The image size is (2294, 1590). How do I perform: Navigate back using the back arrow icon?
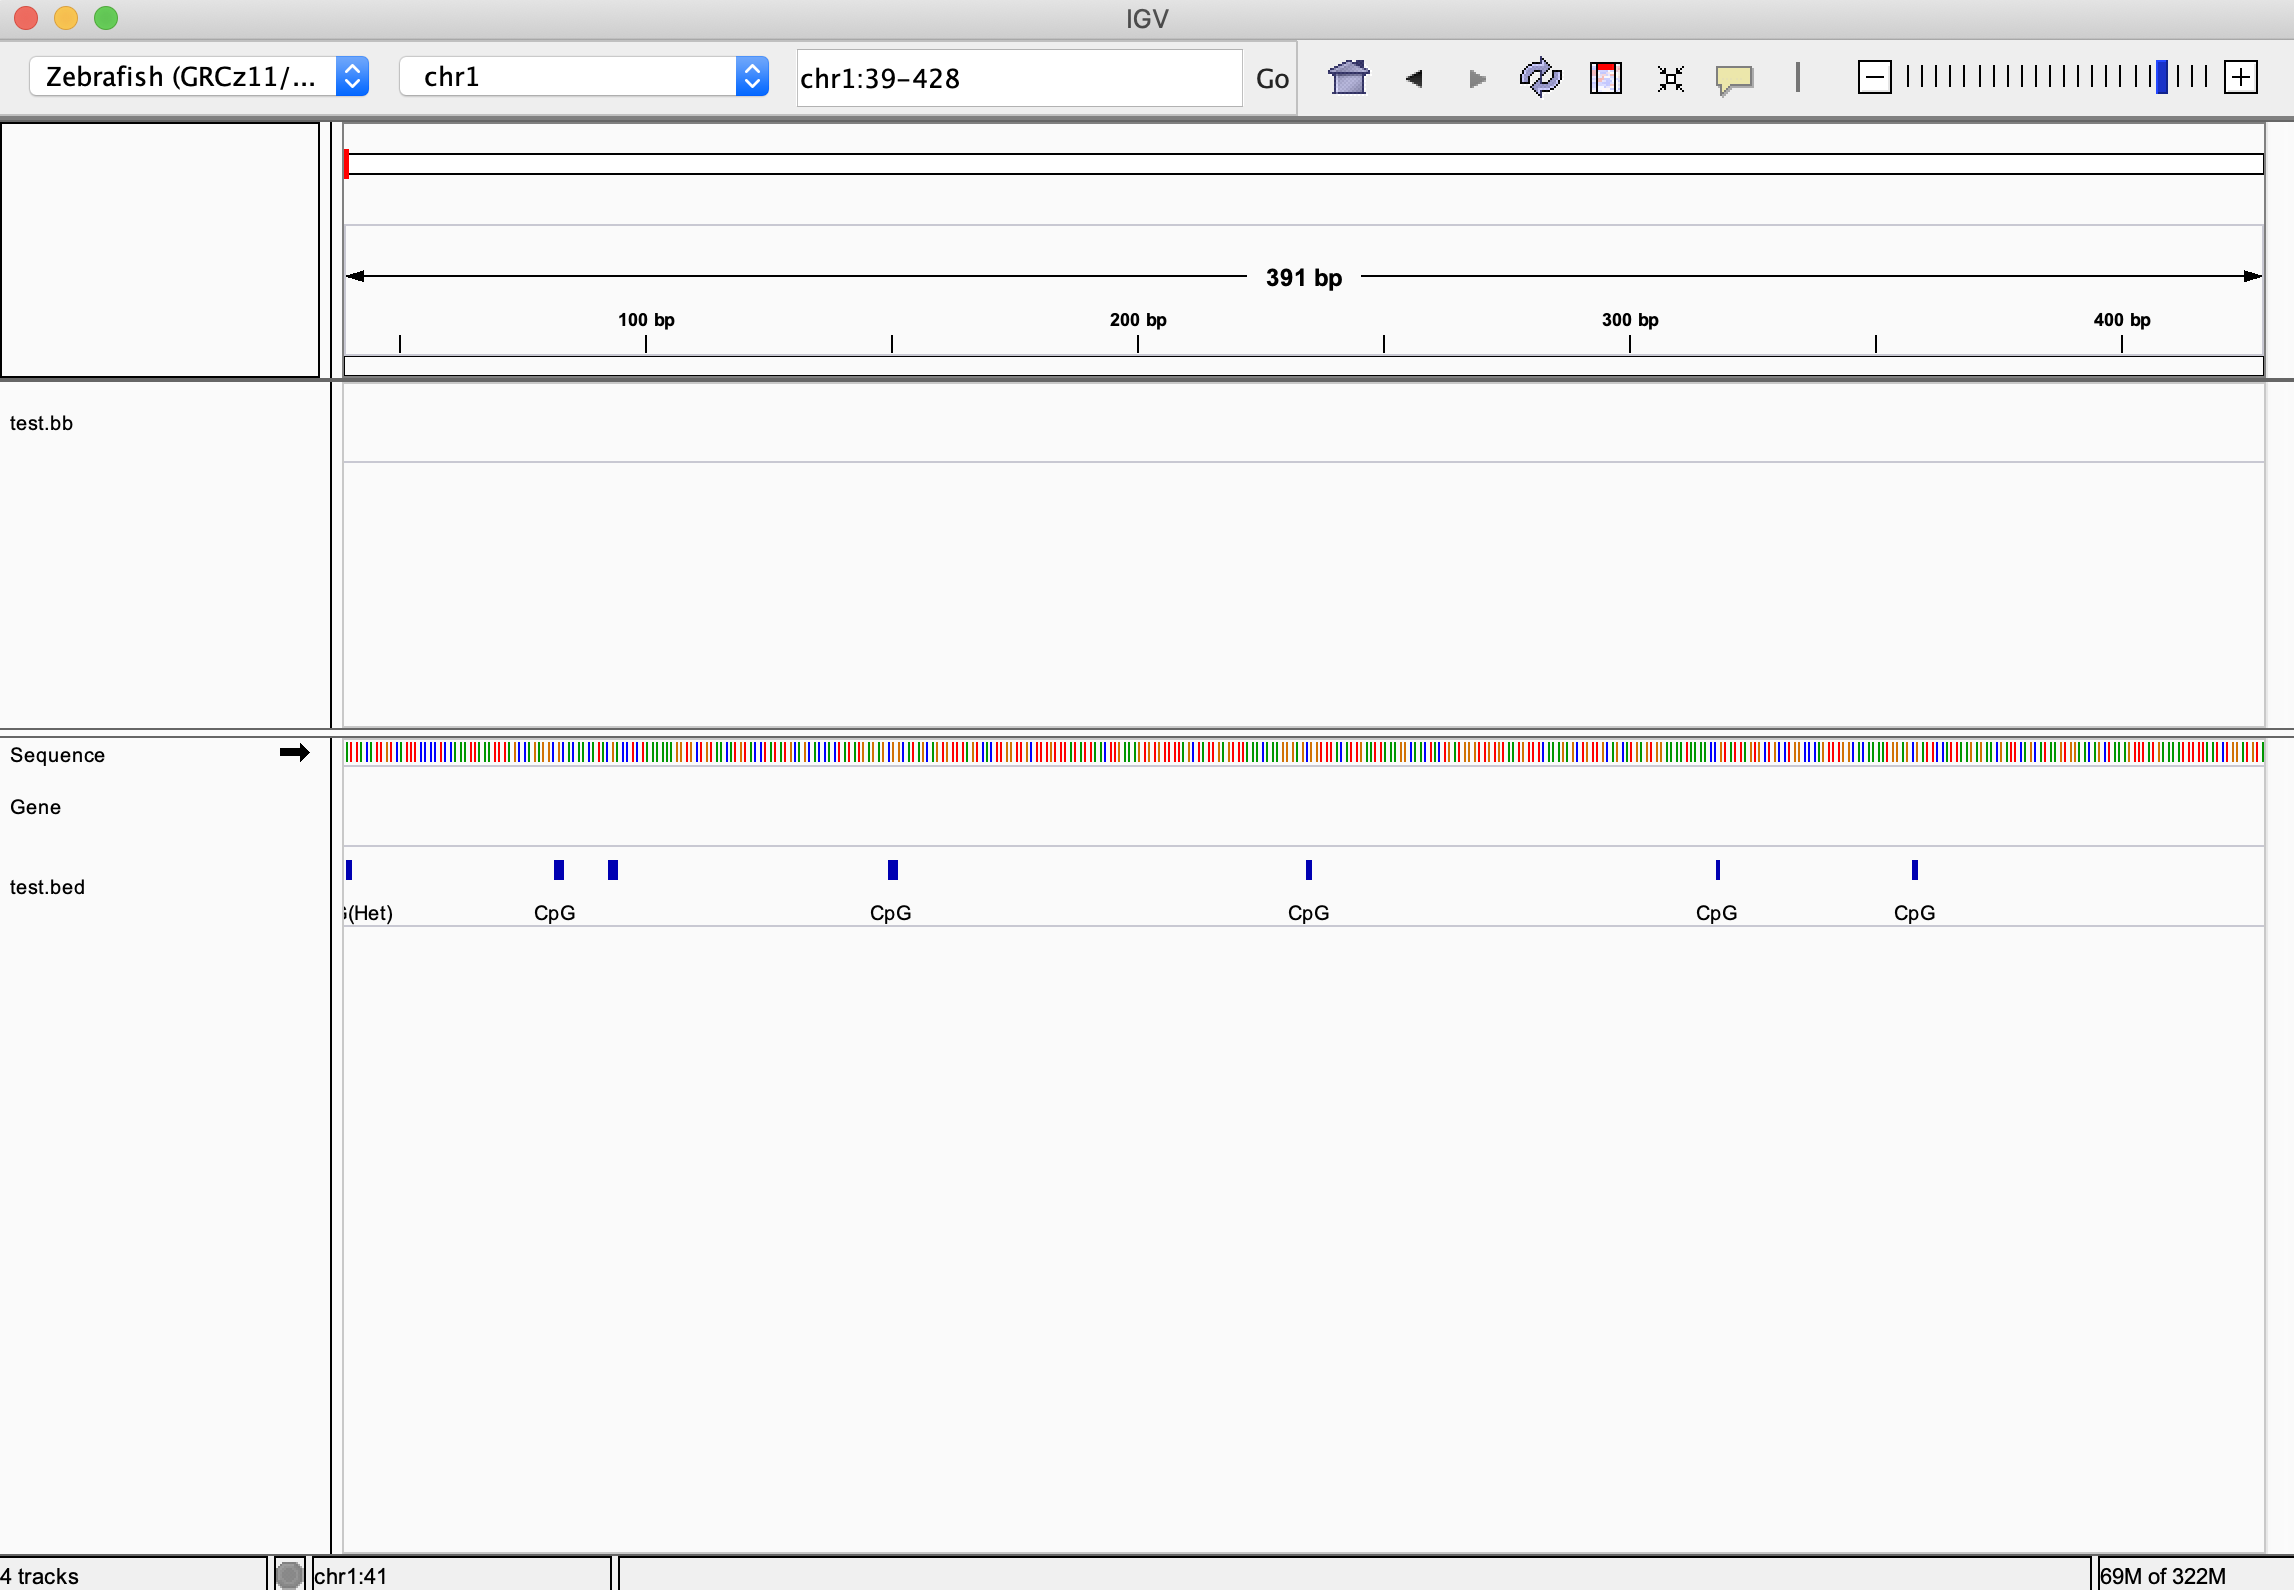[1413, 79]
